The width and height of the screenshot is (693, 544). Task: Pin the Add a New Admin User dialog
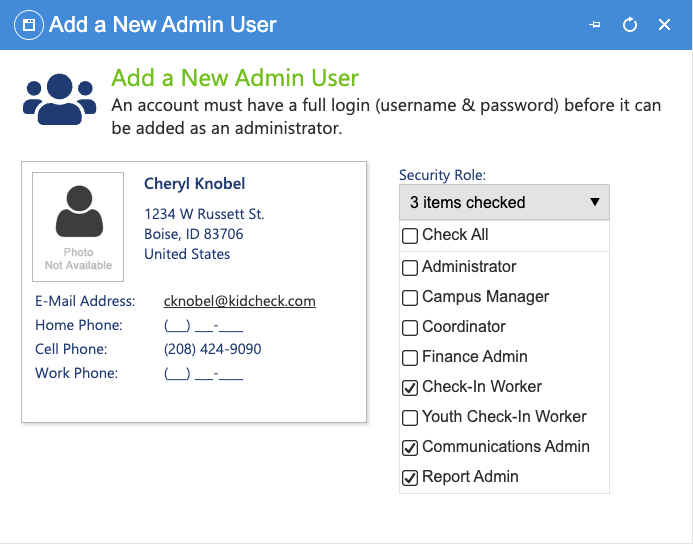tap(595, 25)
